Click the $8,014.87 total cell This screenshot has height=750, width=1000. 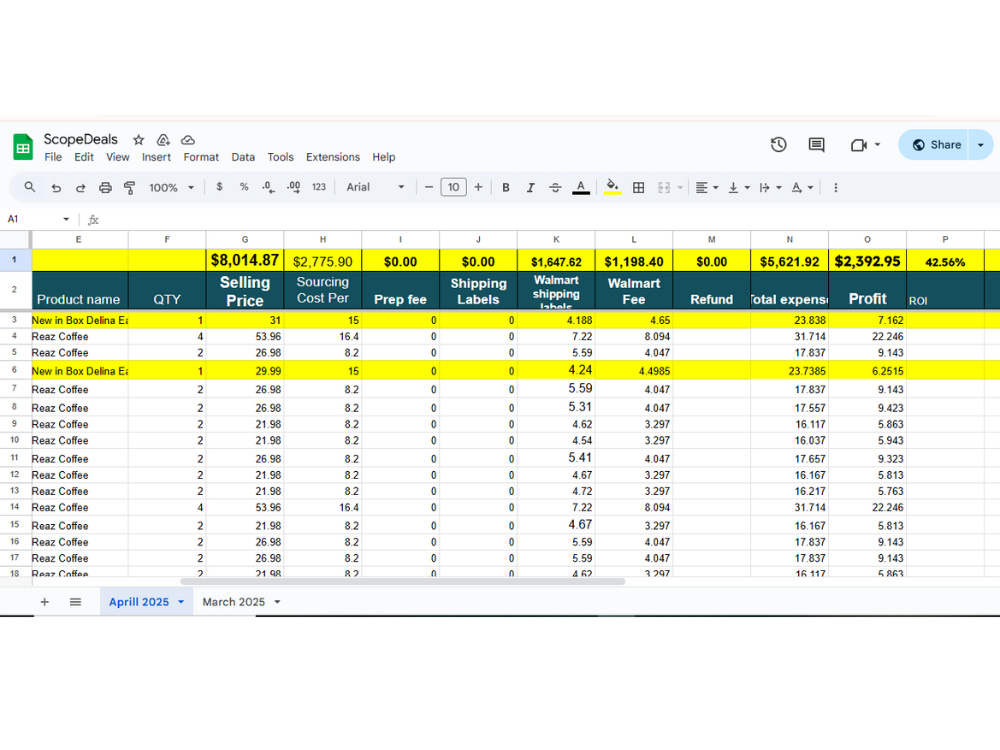(245, 260)
